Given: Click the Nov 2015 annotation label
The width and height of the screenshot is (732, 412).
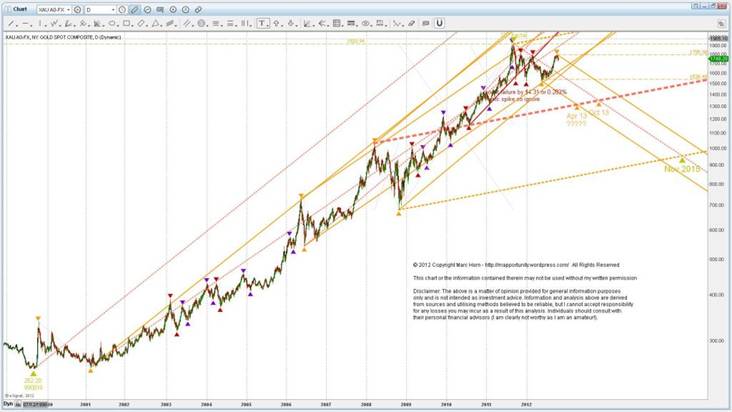Looking at the screenshot, I should (682, 169).
